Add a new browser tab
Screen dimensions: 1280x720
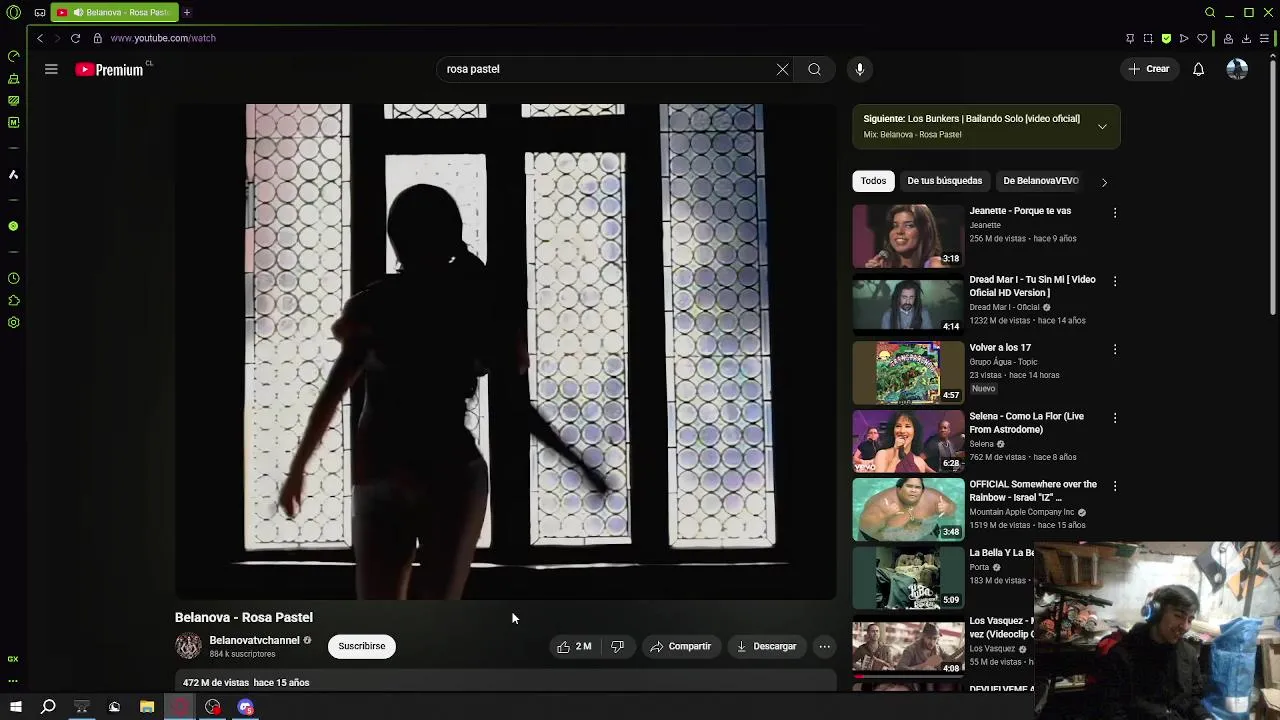[x=186, y=13]
